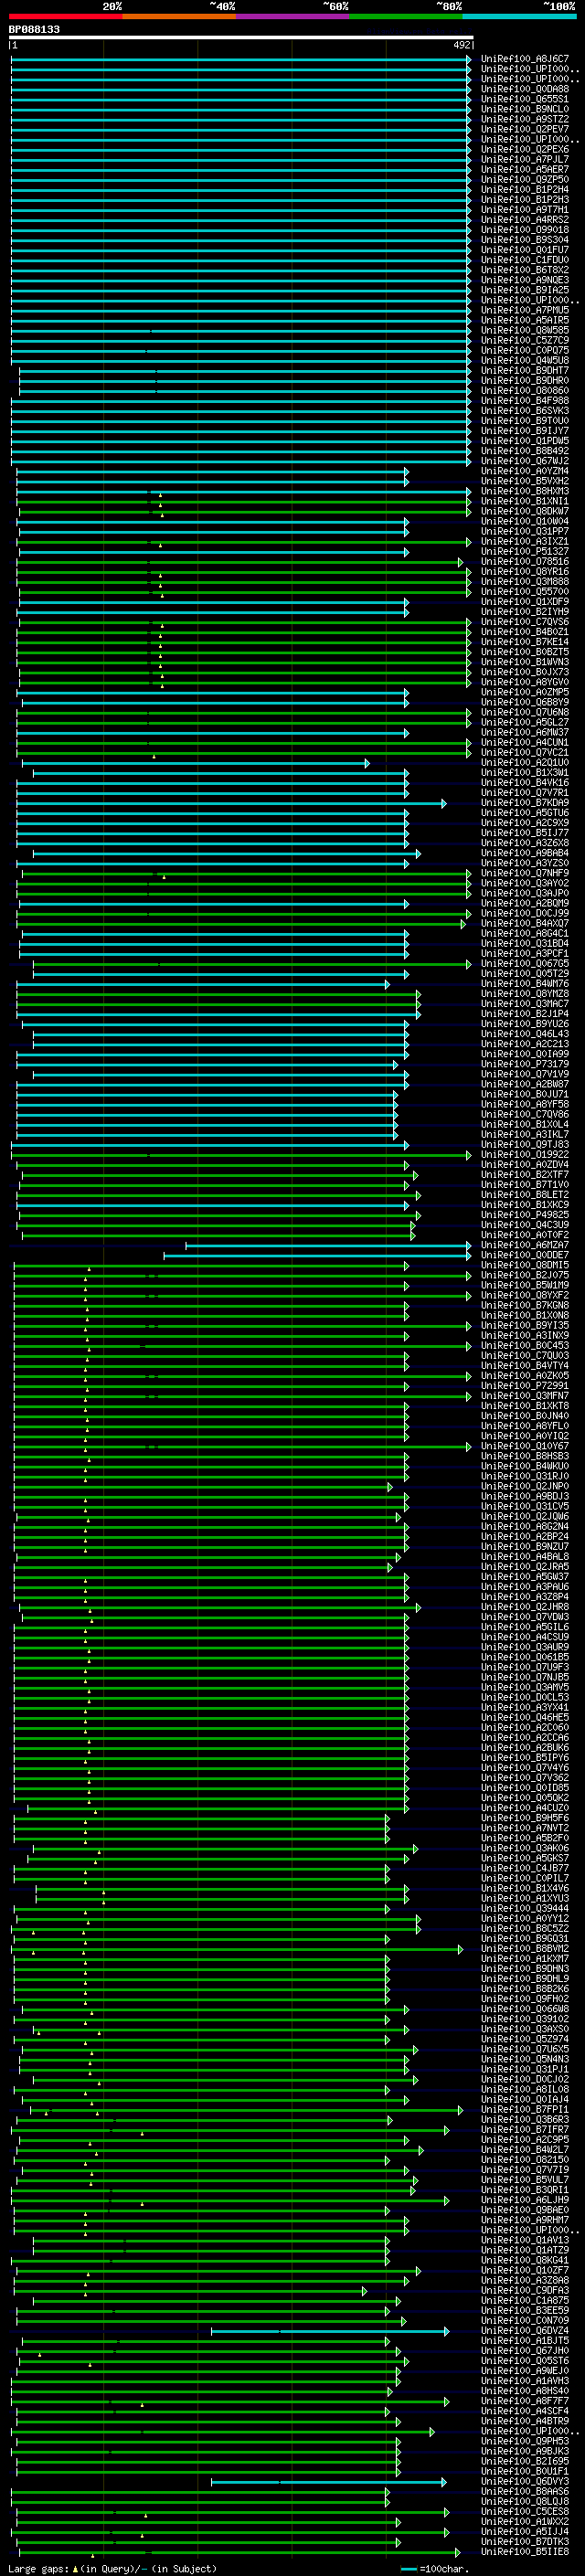Select the UniRef100_B7KDA9 label
Viewport: 585px width, 2576px height.
coord(525,803)
